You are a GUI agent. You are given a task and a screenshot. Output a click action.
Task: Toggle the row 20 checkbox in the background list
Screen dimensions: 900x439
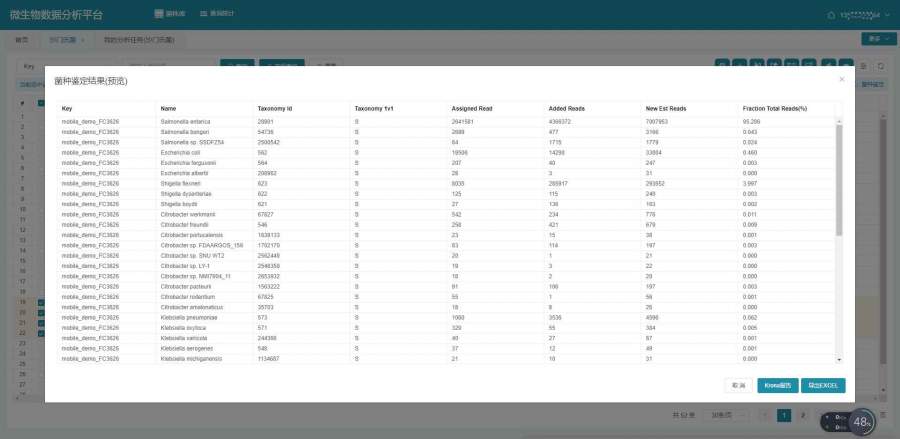(41, 312)
